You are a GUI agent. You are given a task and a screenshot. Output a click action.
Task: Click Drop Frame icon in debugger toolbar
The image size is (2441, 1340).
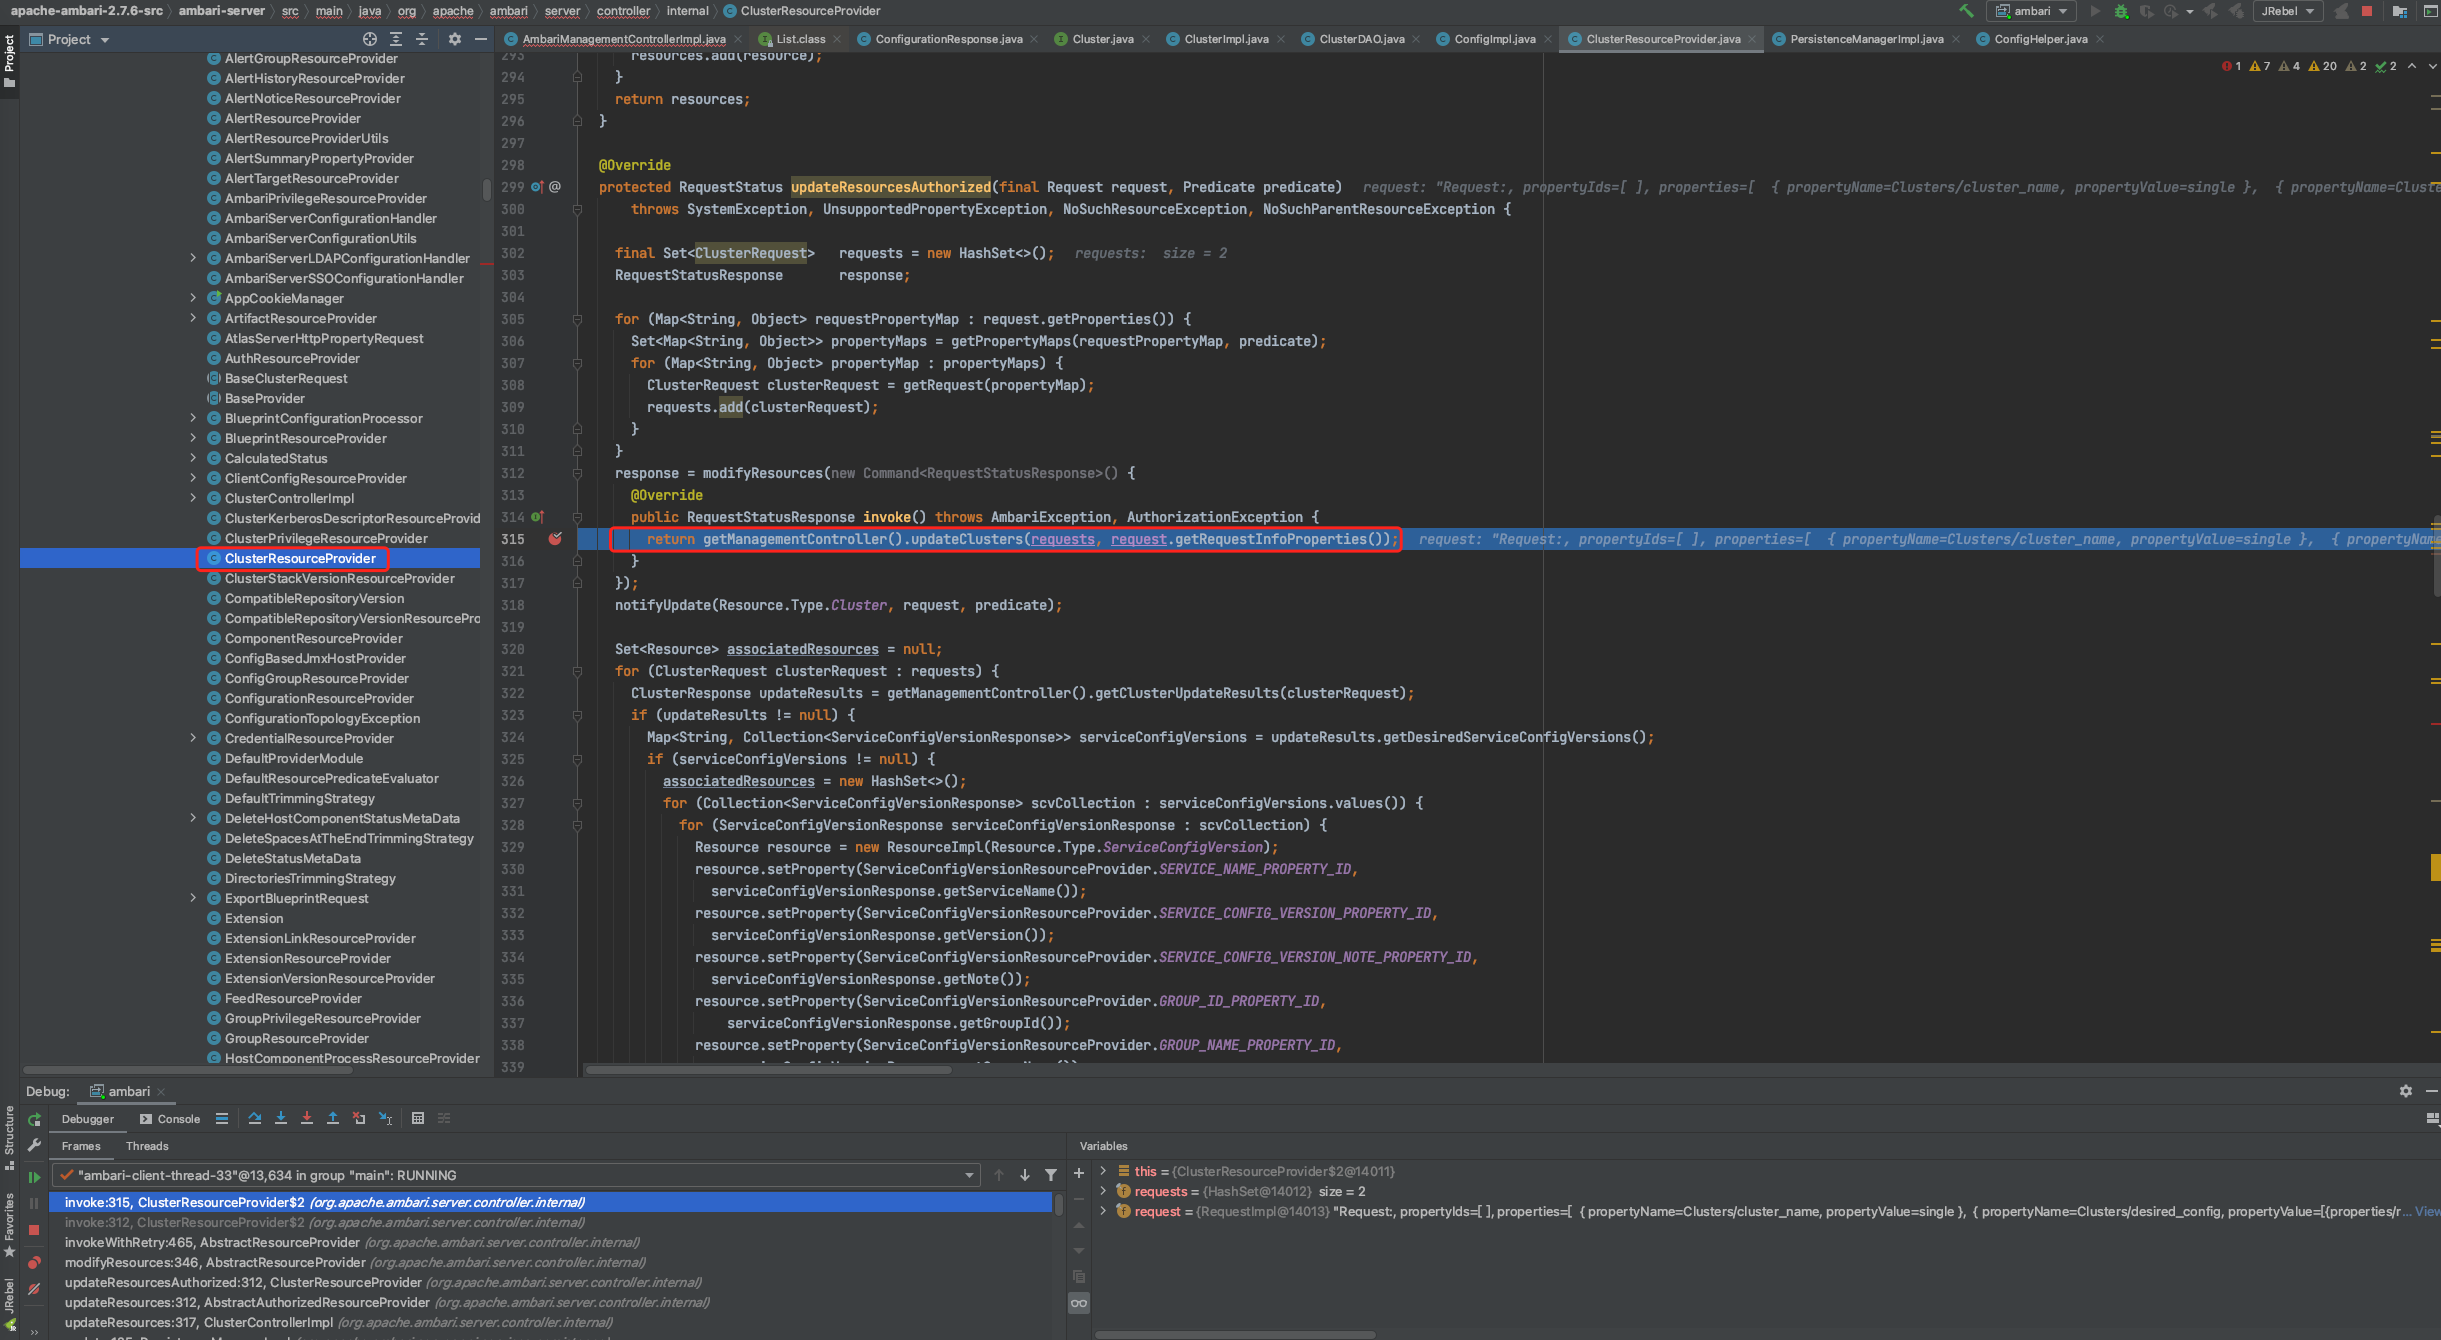359,1118
